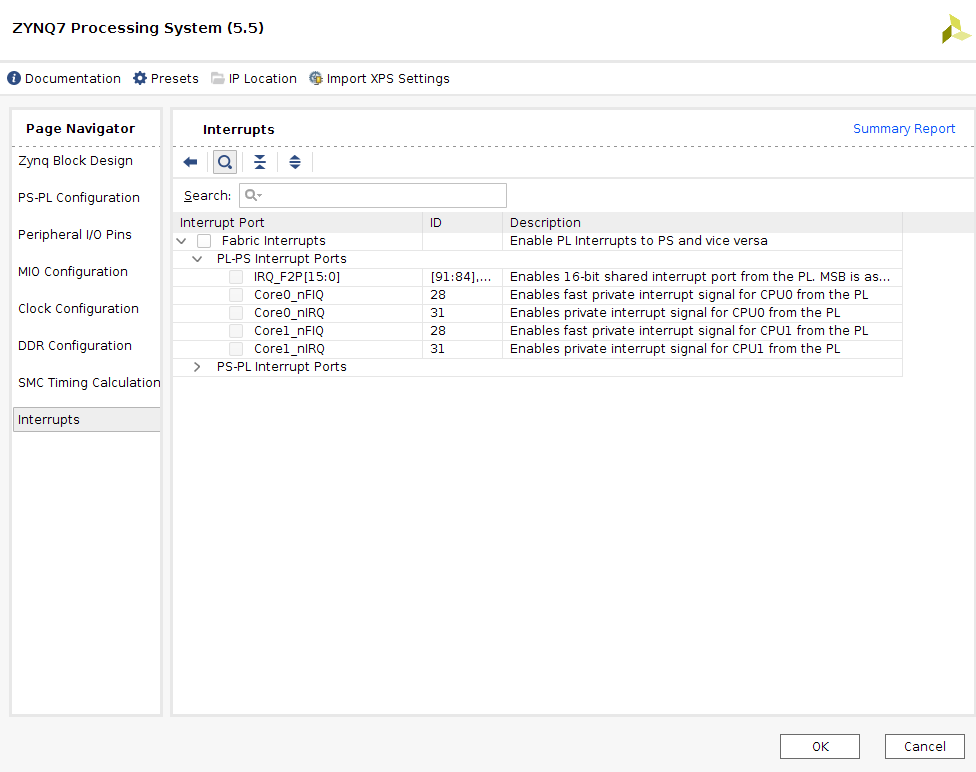Click the IP Location folder icon

point(217,78)
